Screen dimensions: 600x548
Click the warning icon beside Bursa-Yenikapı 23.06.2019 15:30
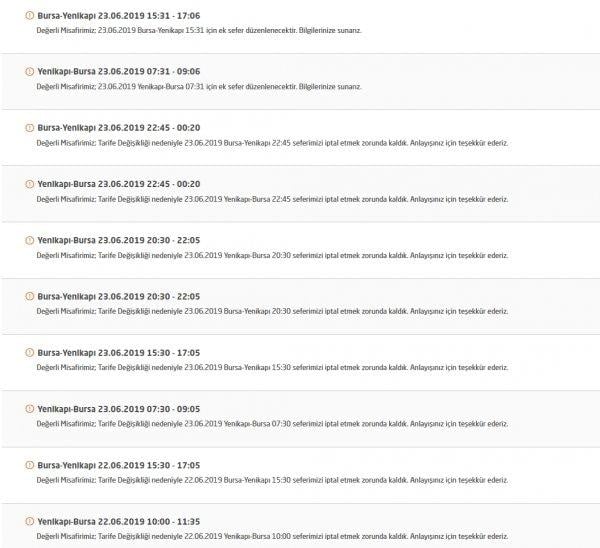pyautogui.click(x=27, y=353)
